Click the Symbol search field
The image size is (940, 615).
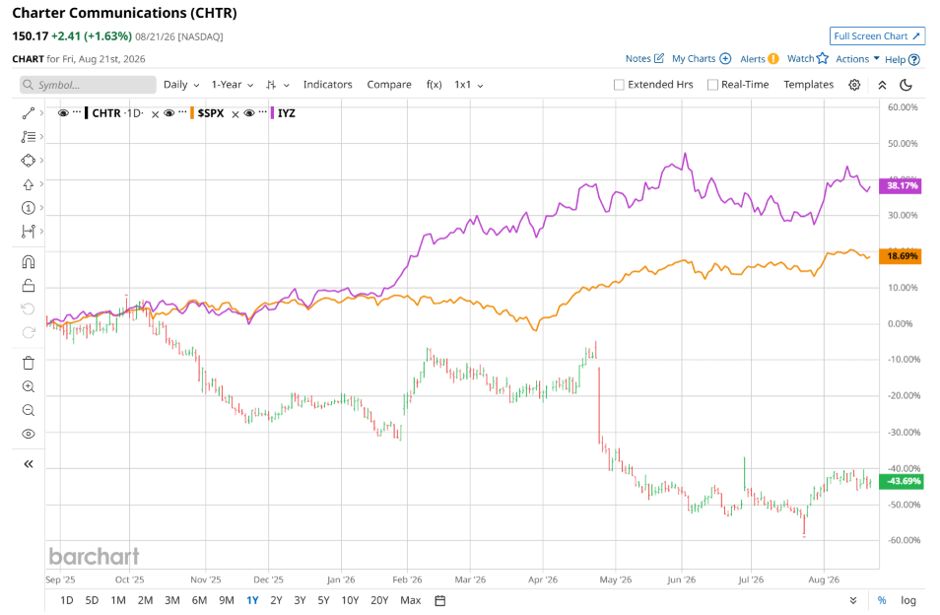coord(88,85)
